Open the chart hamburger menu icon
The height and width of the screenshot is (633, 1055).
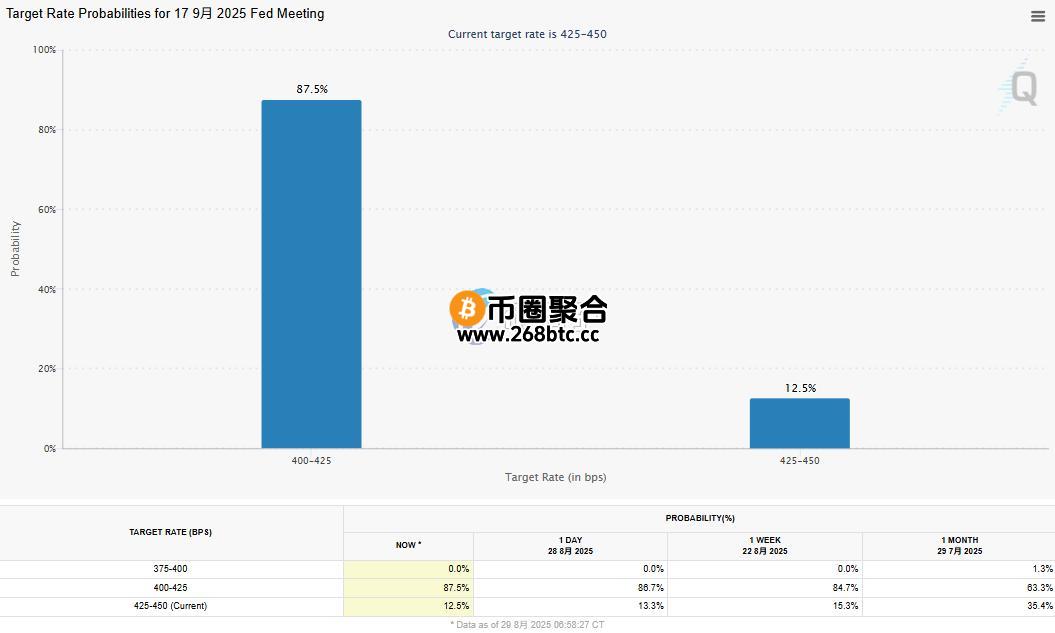(x=1038, y=16)
